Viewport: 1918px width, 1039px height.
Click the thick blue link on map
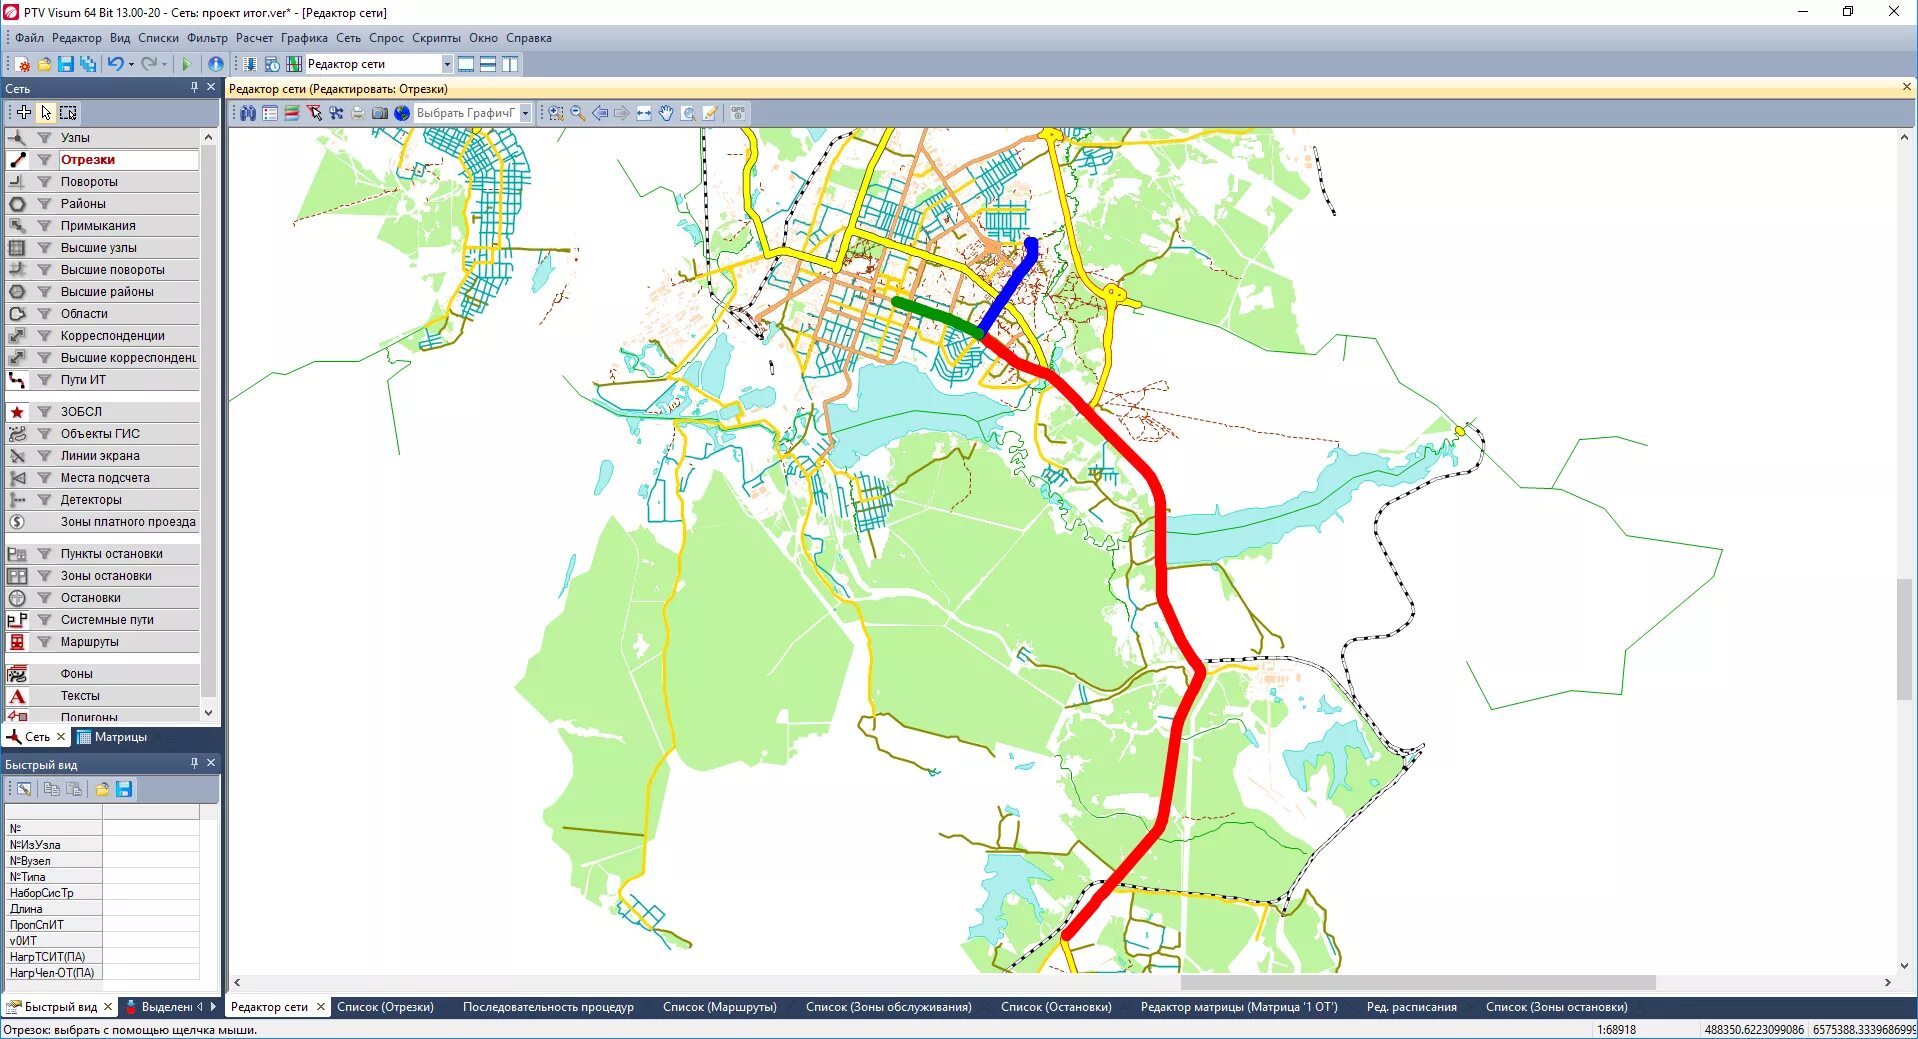point(1008,285)
